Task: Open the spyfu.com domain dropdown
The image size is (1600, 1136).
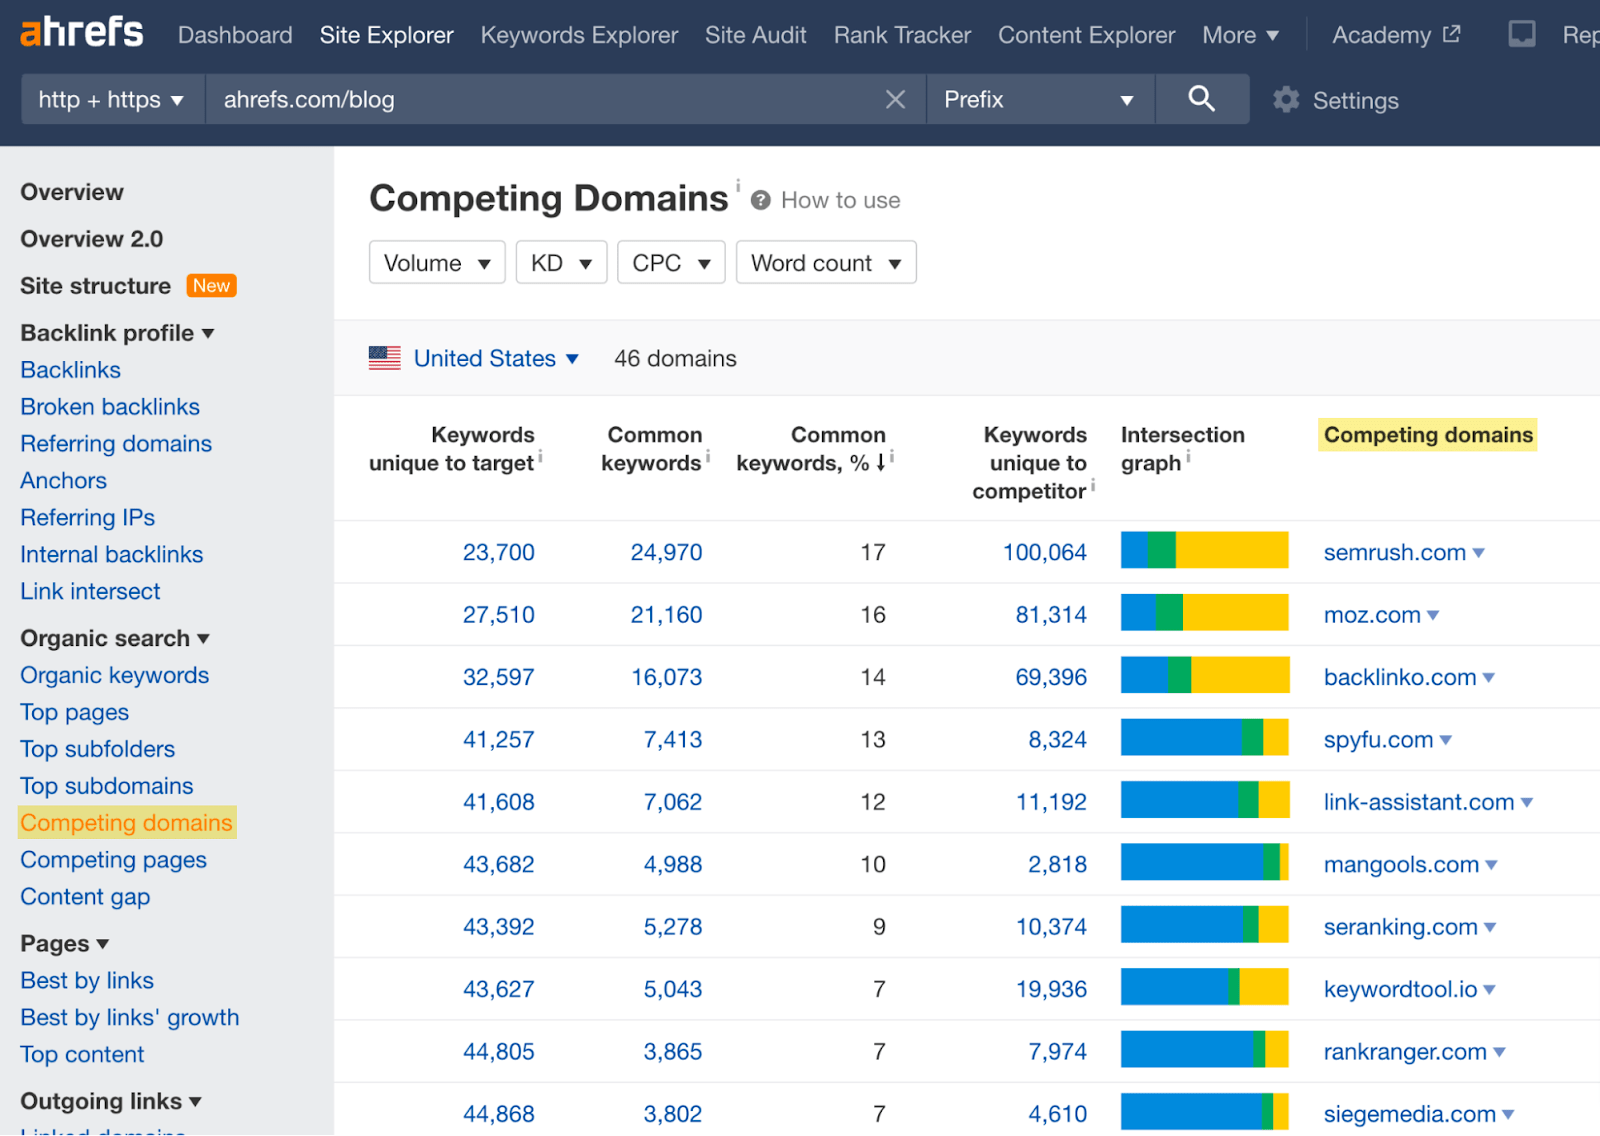Action: (1446, 740)
